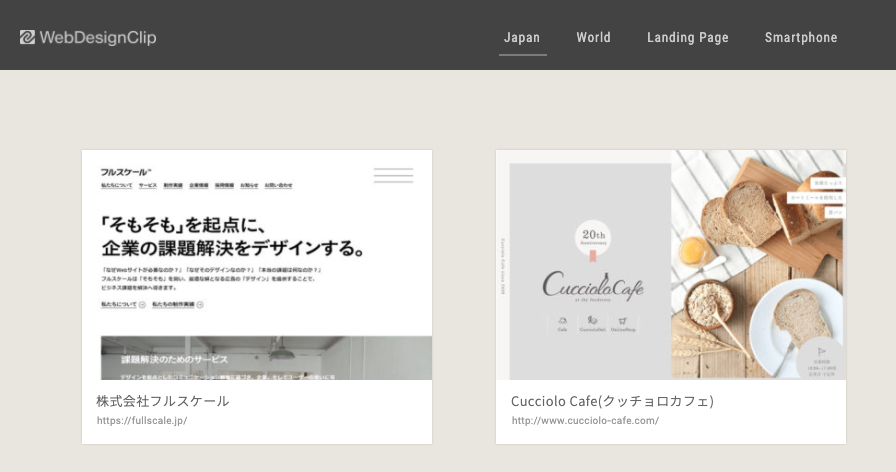Click the Cucciolo Cafe(クッチョロカフェ) title
The width and height of the screenshot is (896, 472).
612,401
